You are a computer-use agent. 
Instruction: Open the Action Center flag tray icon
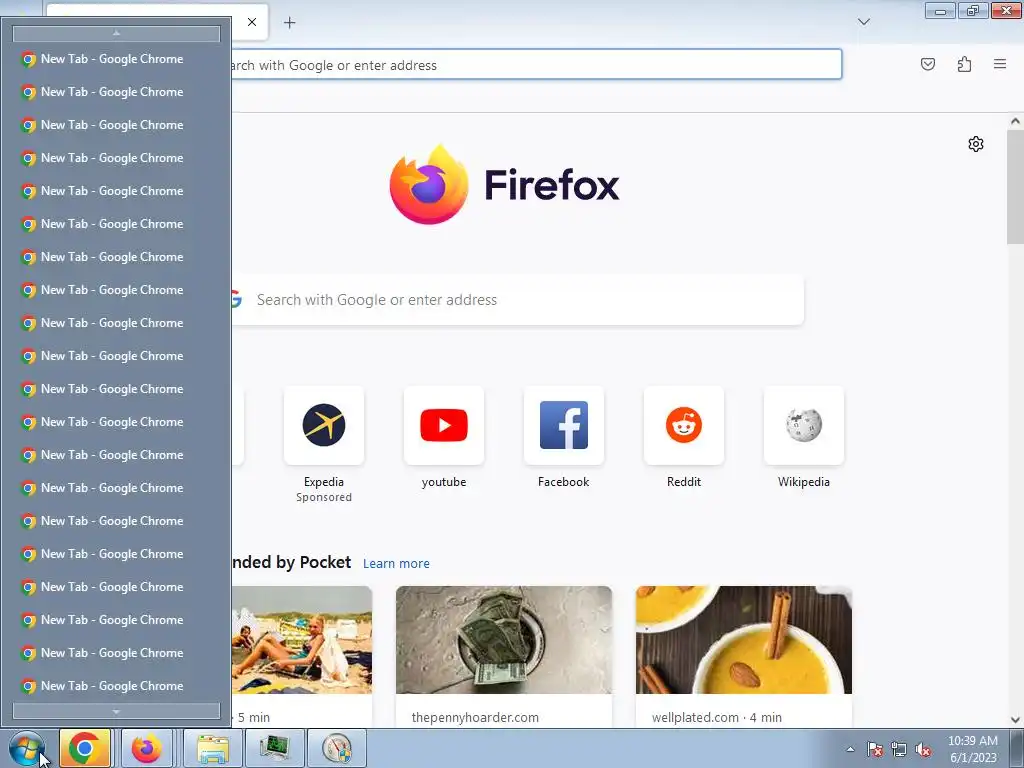coord(875,749)
